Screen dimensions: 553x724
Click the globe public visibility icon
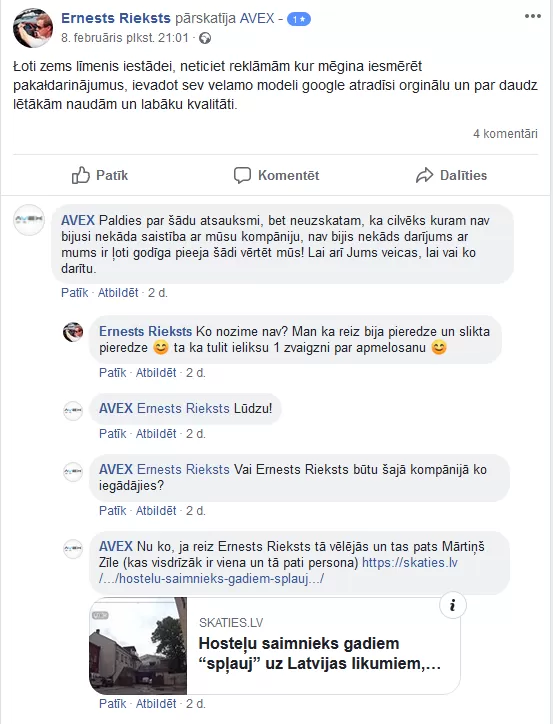pyautogui.click(x=205, y=38)
